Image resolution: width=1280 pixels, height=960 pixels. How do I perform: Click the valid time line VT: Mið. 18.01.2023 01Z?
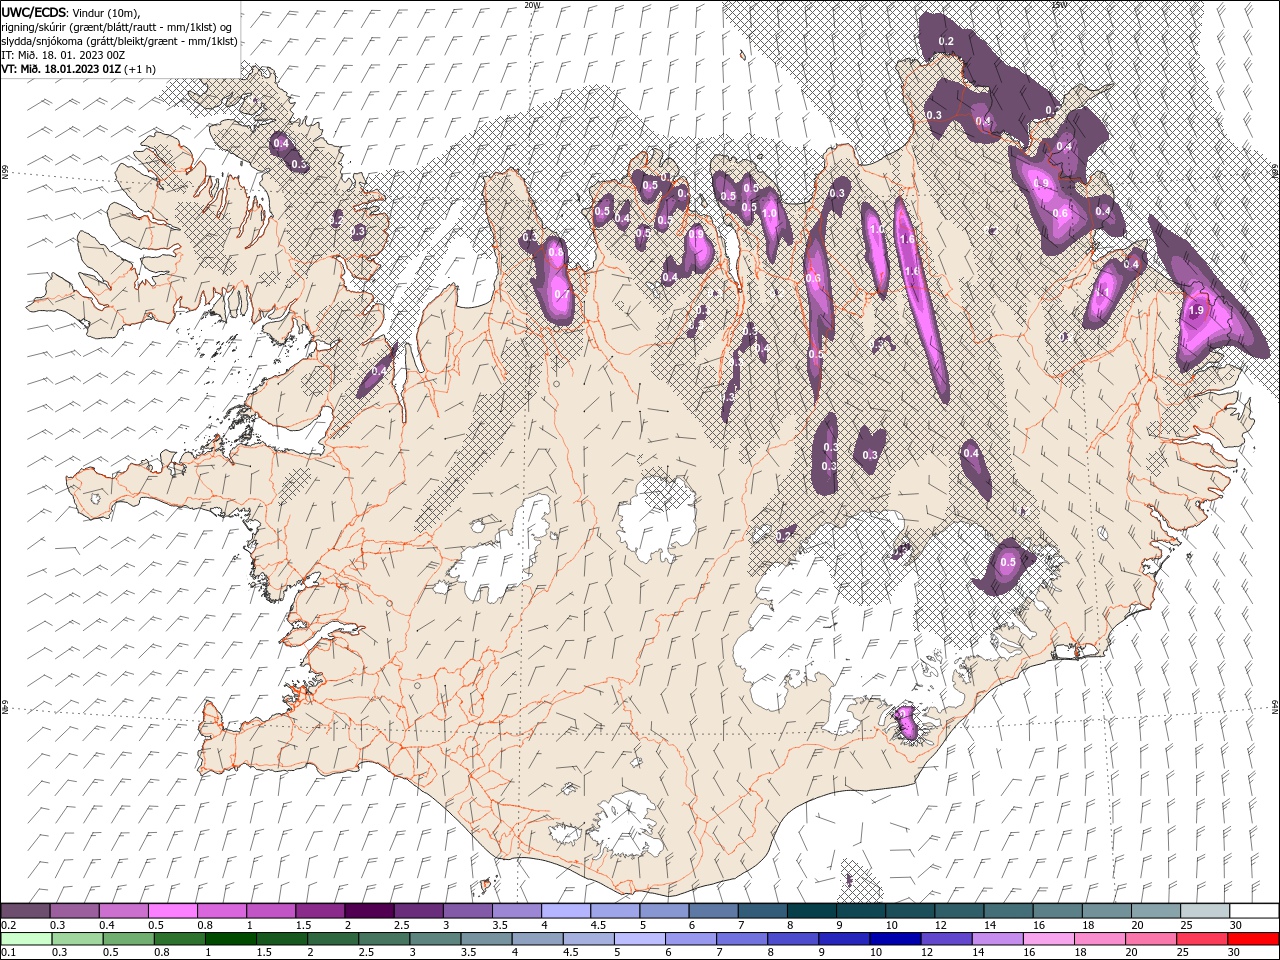click(62, 69)
